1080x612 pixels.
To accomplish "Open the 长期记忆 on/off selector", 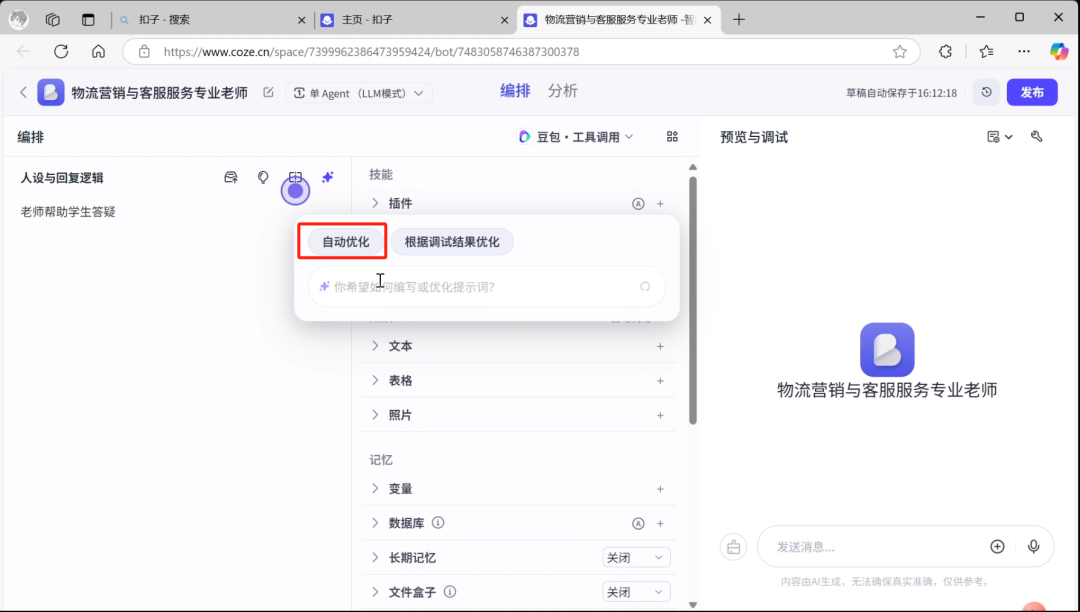I will 636,557.
